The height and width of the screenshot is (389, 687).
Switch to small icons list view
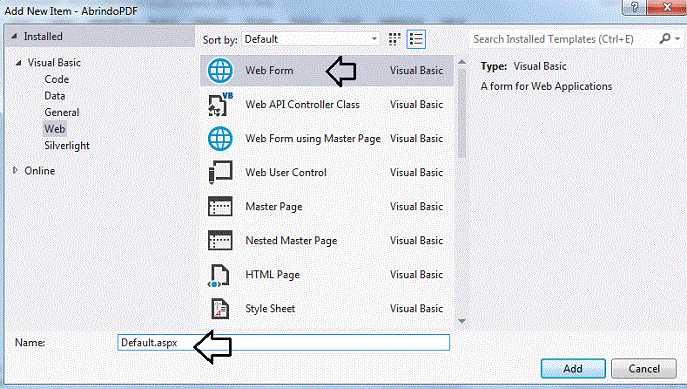416,39
